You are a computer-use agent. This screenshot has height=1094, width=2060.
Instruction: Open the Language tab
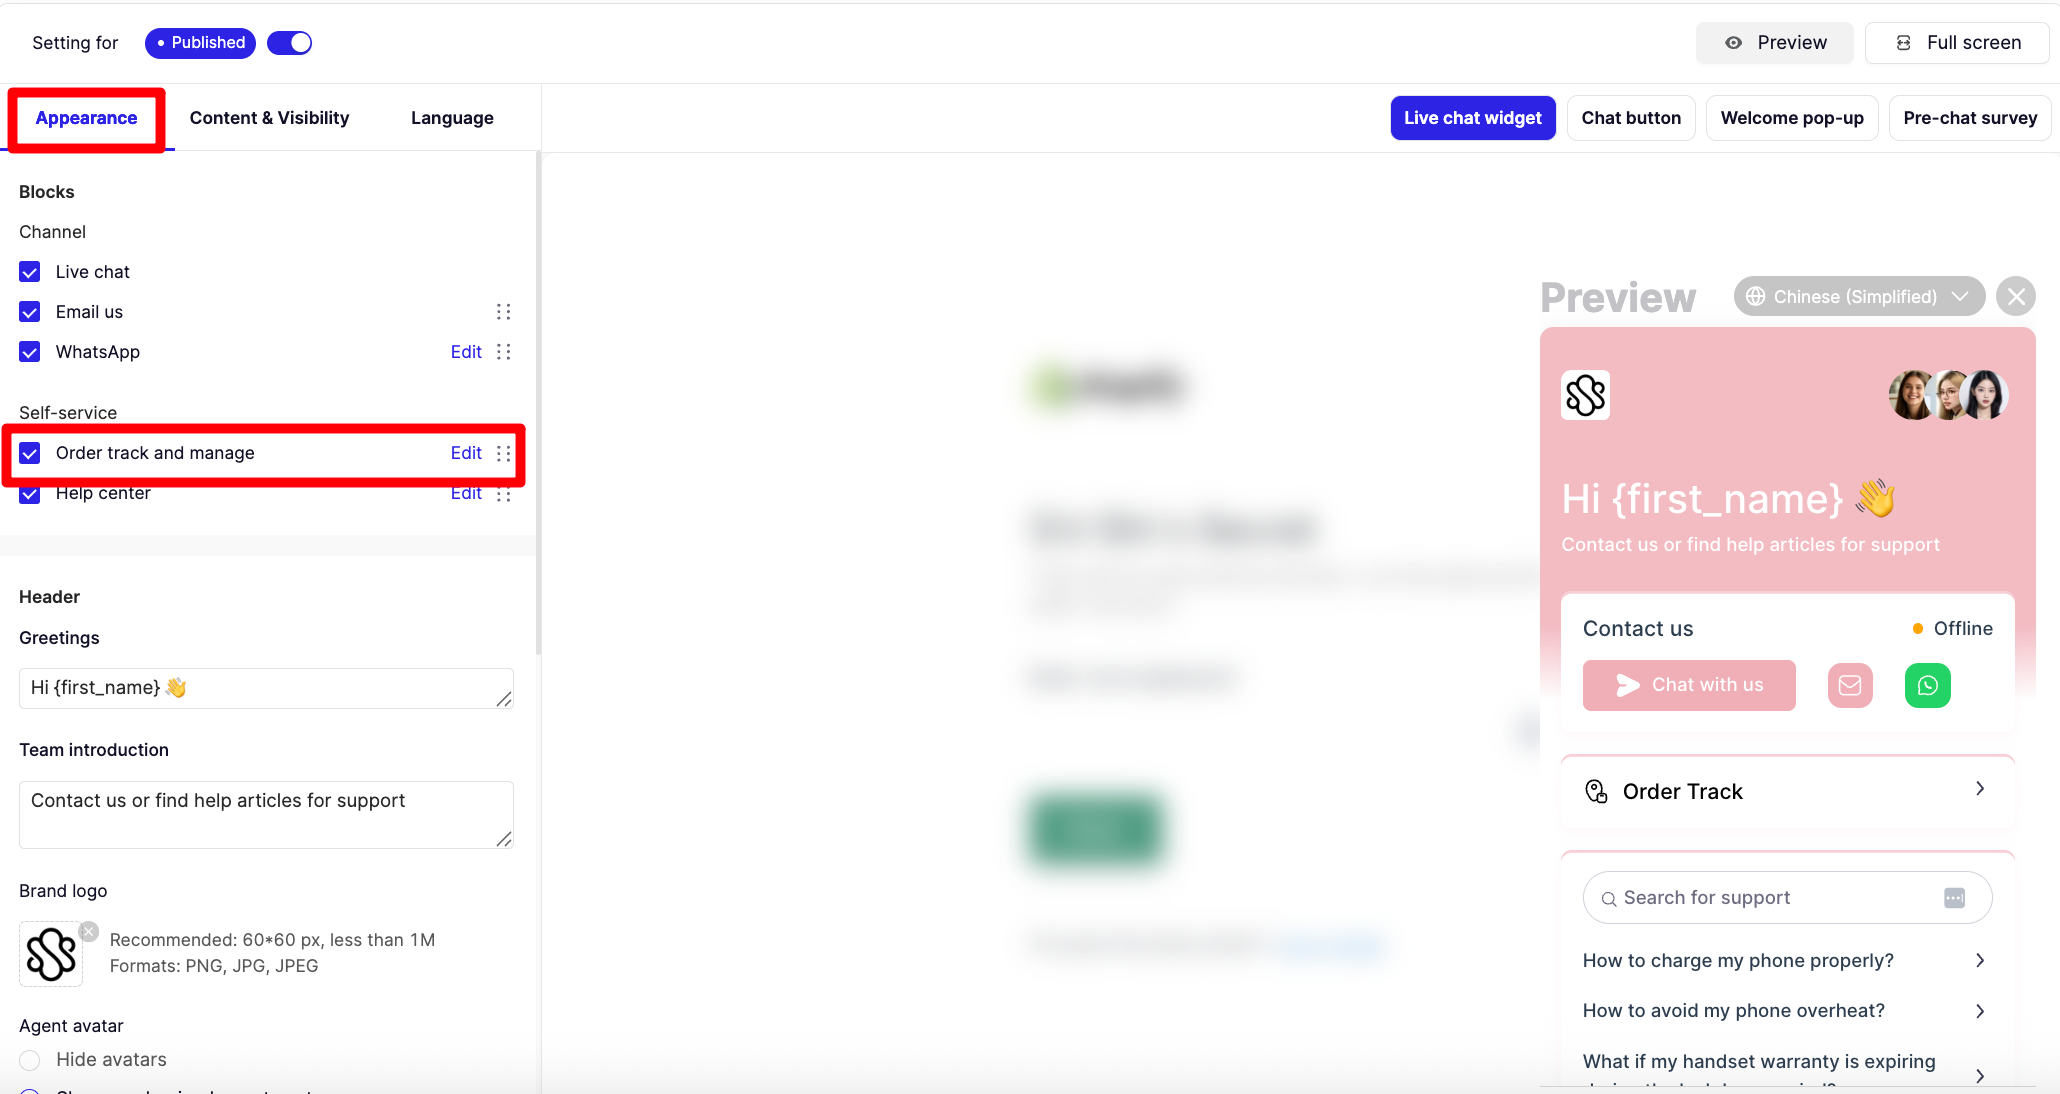click(x=452, y=118)
